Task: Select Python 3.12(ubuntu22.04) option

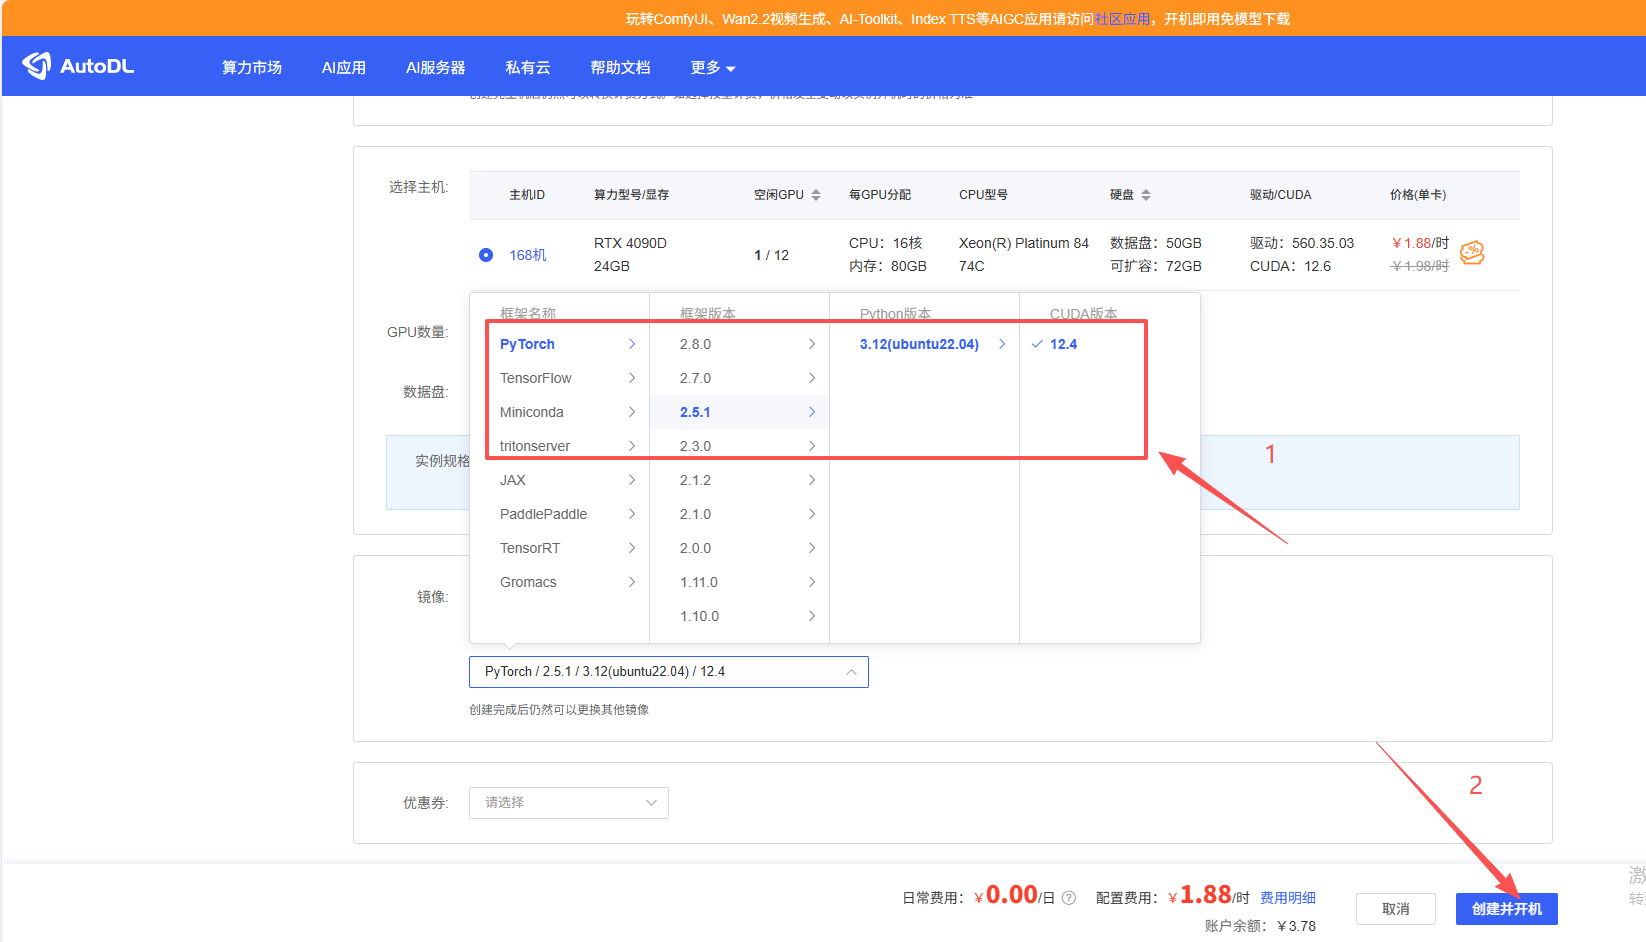Action: point(919,344)
